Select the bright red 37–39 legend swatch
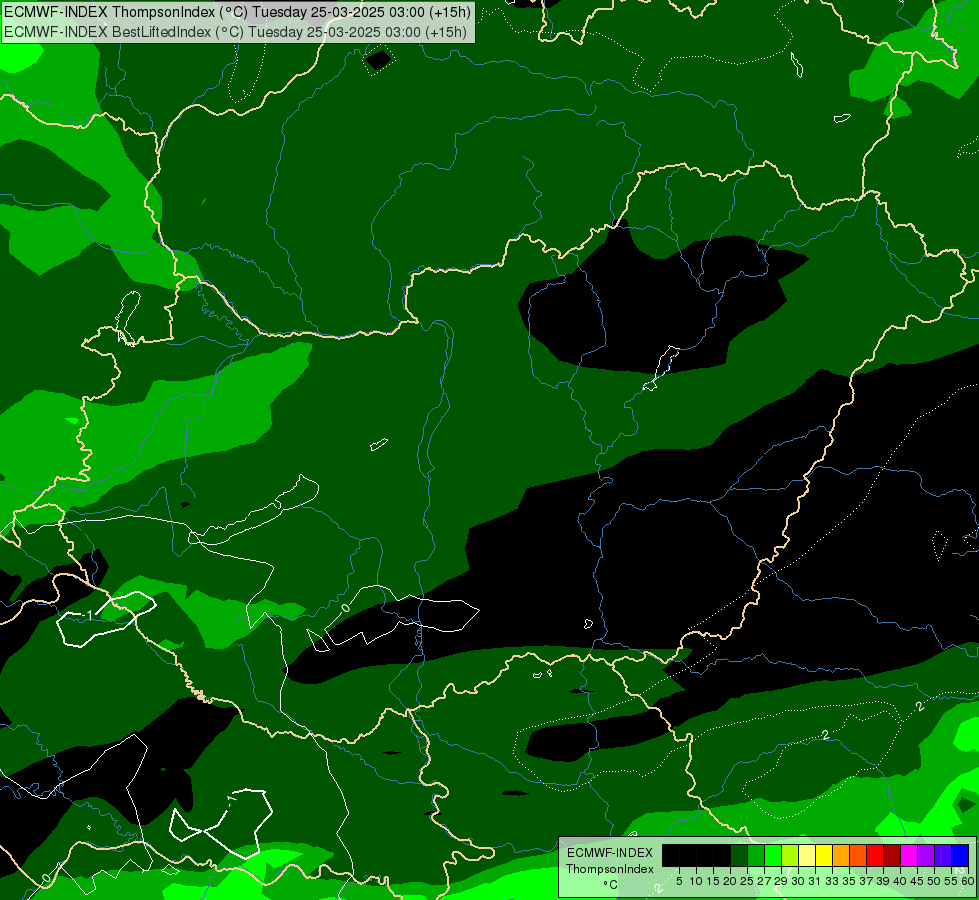 click(x=875, y=856)
